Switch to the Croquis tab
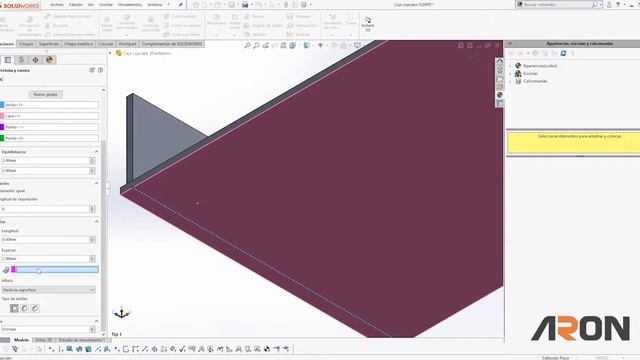This screenshot has width=640, height=360. coord(26,44)
